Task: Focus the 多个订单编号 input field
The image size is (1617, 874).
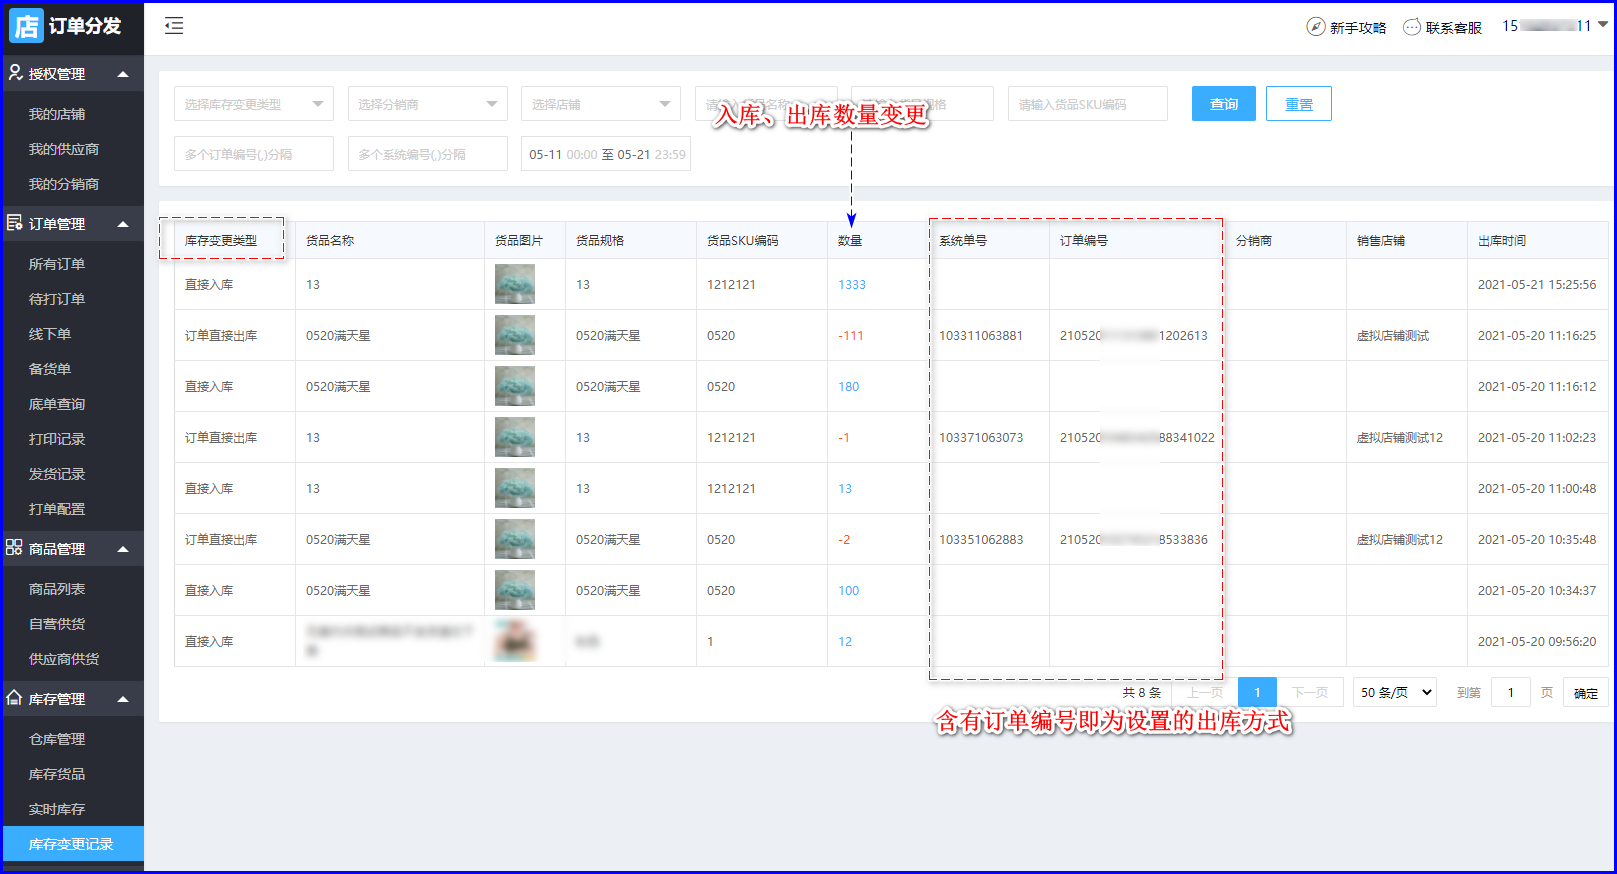Action: coord(254,154)
